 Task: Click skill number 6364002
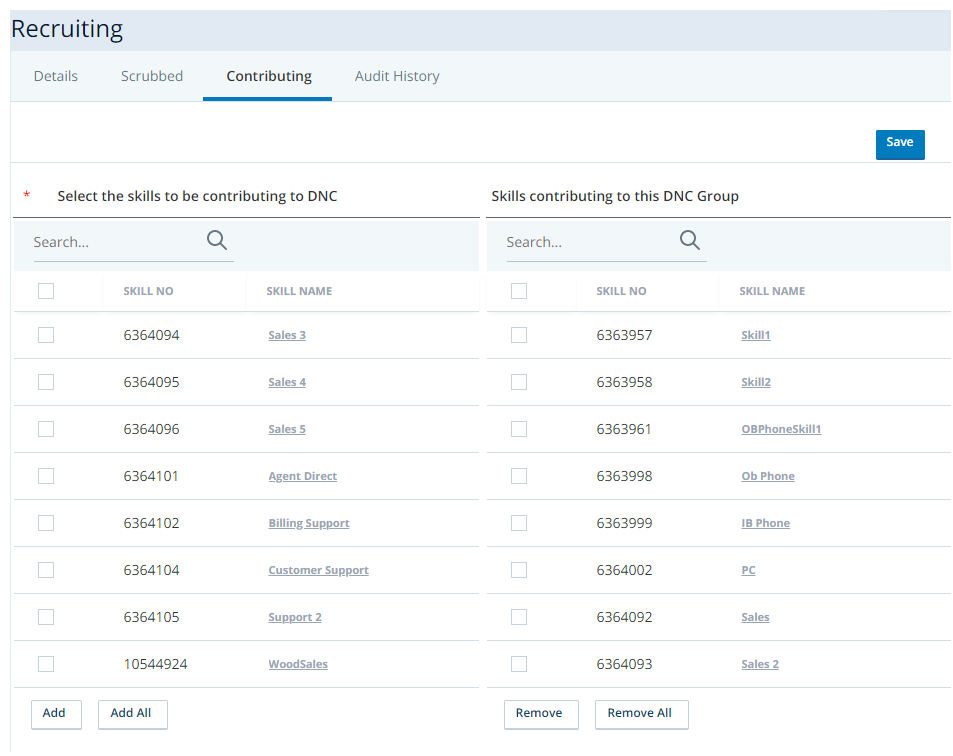coord(624,570)
